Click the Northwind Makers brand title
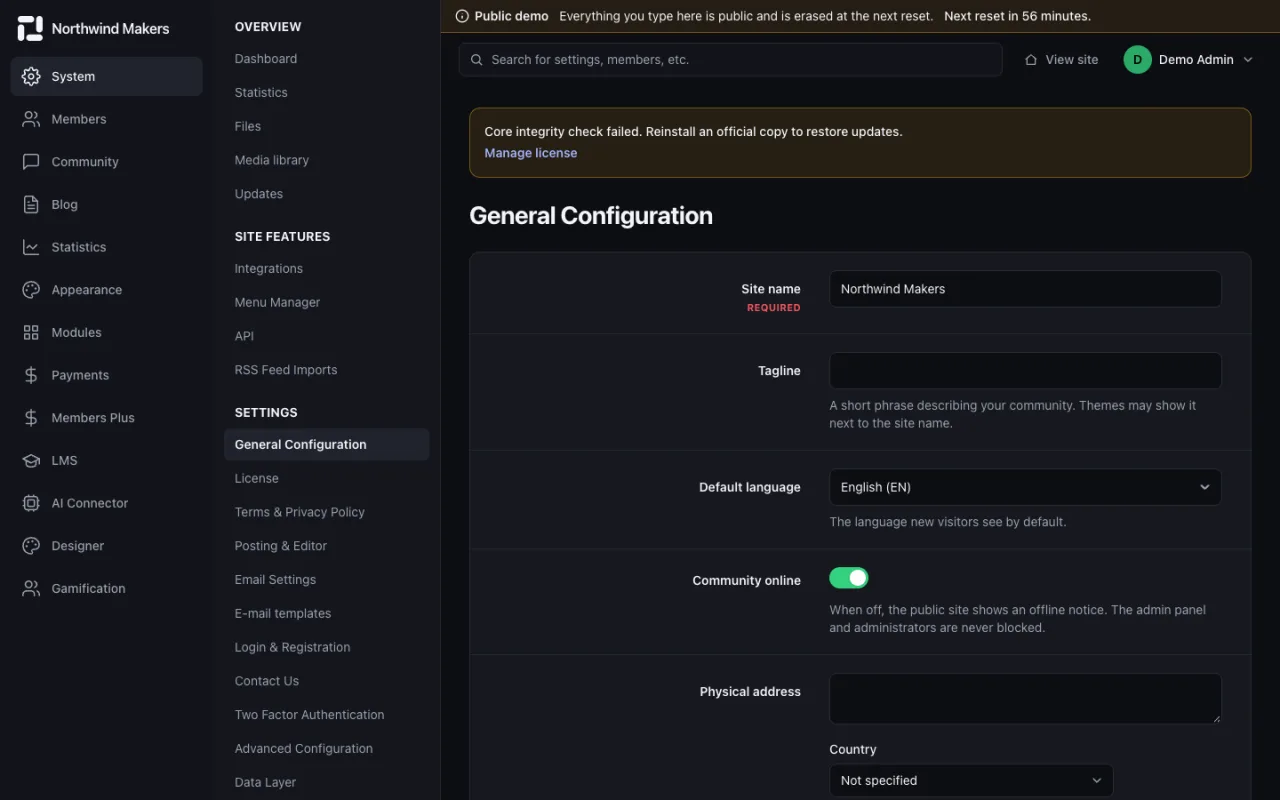Viewport: 1280px width, 800px height. (x=111, y=29)
